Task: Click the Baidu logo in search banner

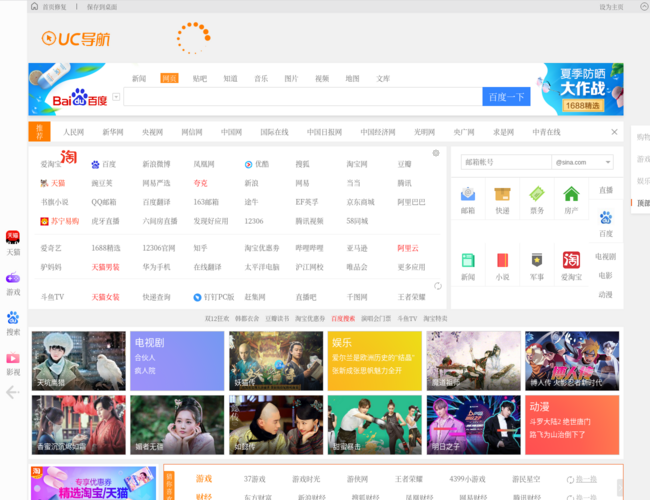Action: (x=80, y=97)
